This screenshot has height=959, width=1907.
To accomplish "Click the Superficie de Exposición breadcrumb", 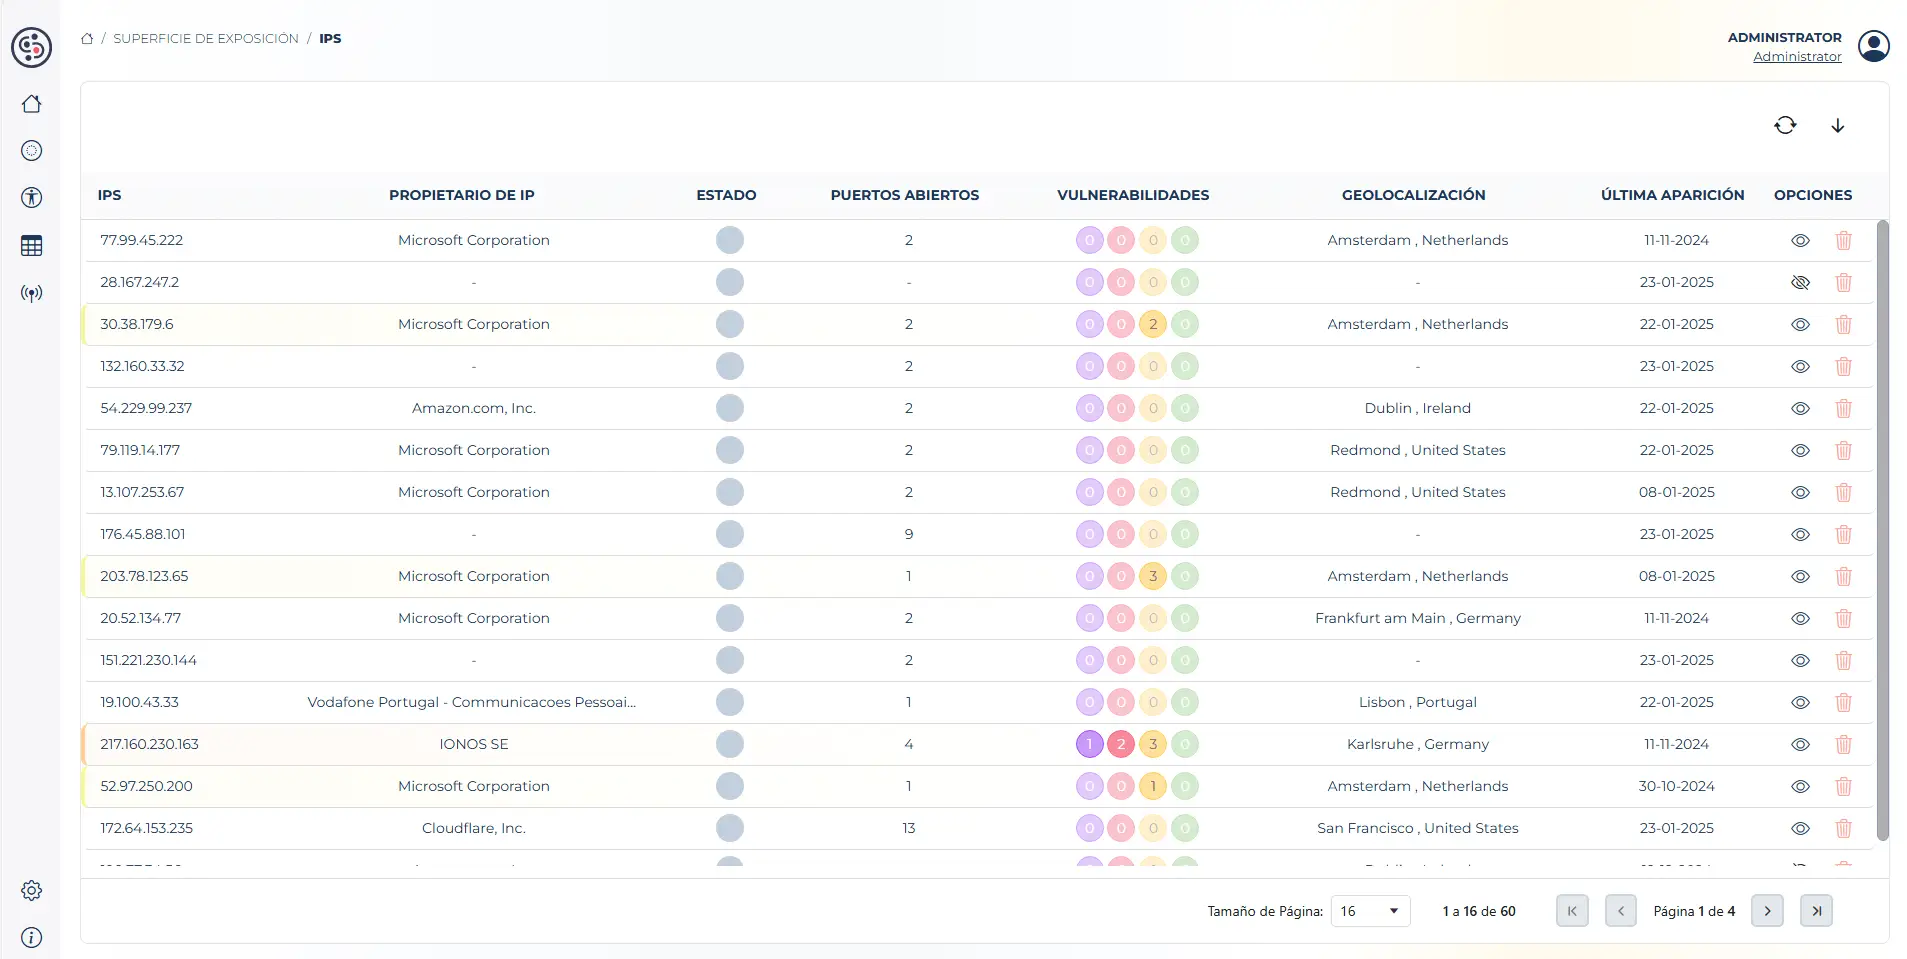I will pyautogui.click(x=205, y=38).
